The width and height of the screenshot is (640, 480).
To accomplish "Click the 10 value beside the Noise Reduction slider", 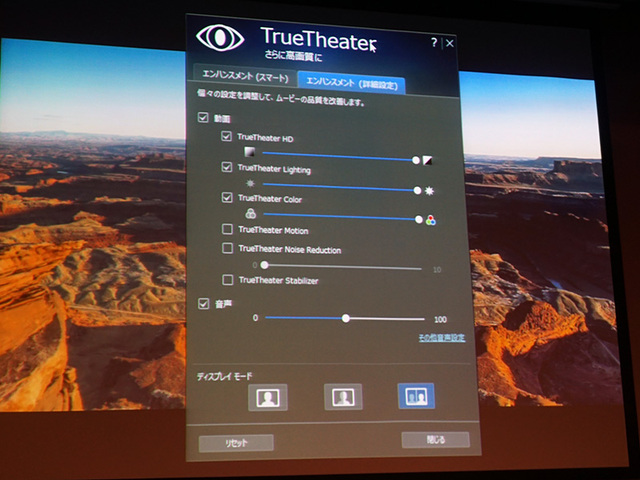I will (437, 270).
